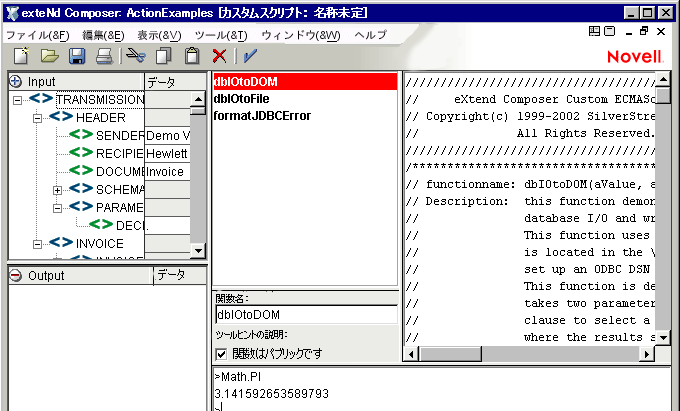Cut selection with the scissors icon
Viewport: 680px width, 411px height.
136,55
